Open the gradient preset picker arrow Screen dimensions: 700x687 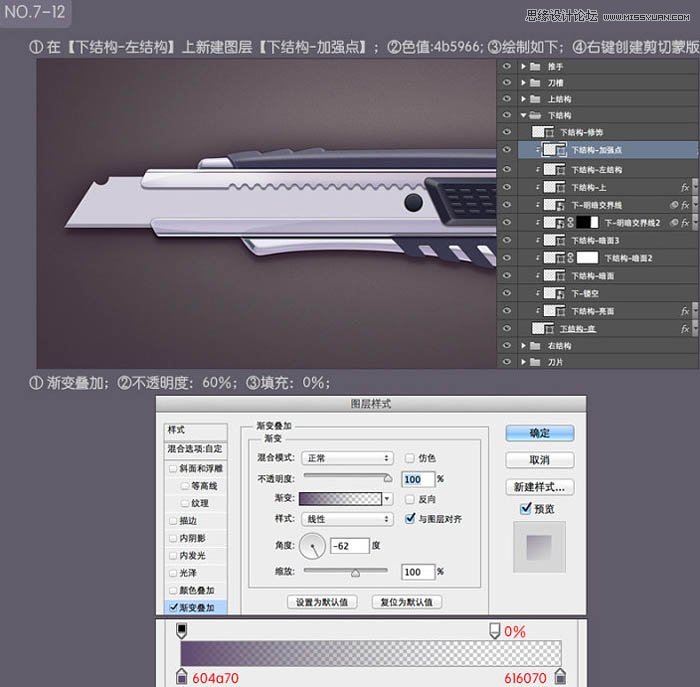(x=388, y=499)
